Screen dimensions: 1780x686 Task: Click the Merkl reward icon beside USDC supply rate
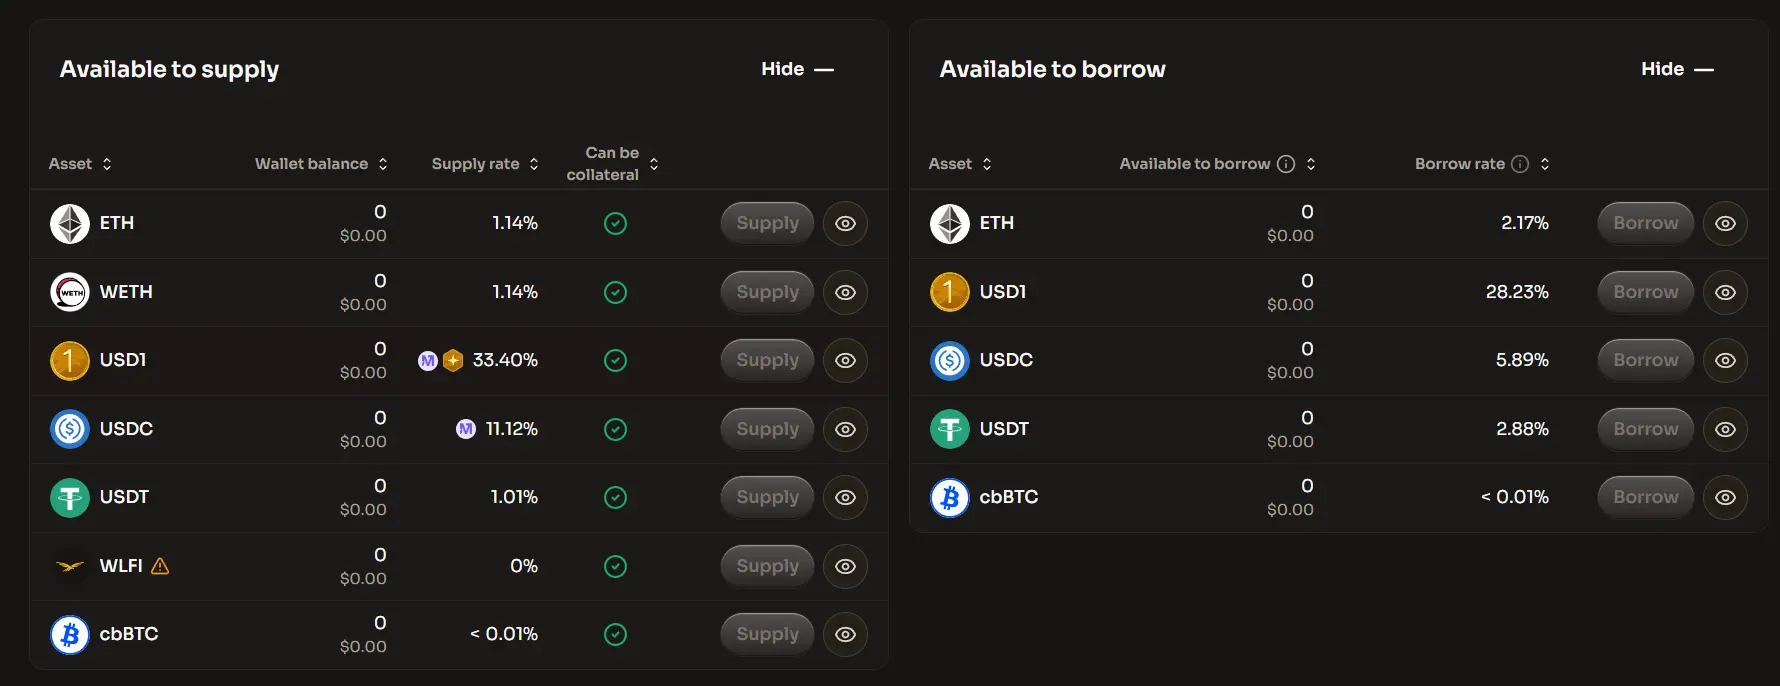click(x=466, y=429)
